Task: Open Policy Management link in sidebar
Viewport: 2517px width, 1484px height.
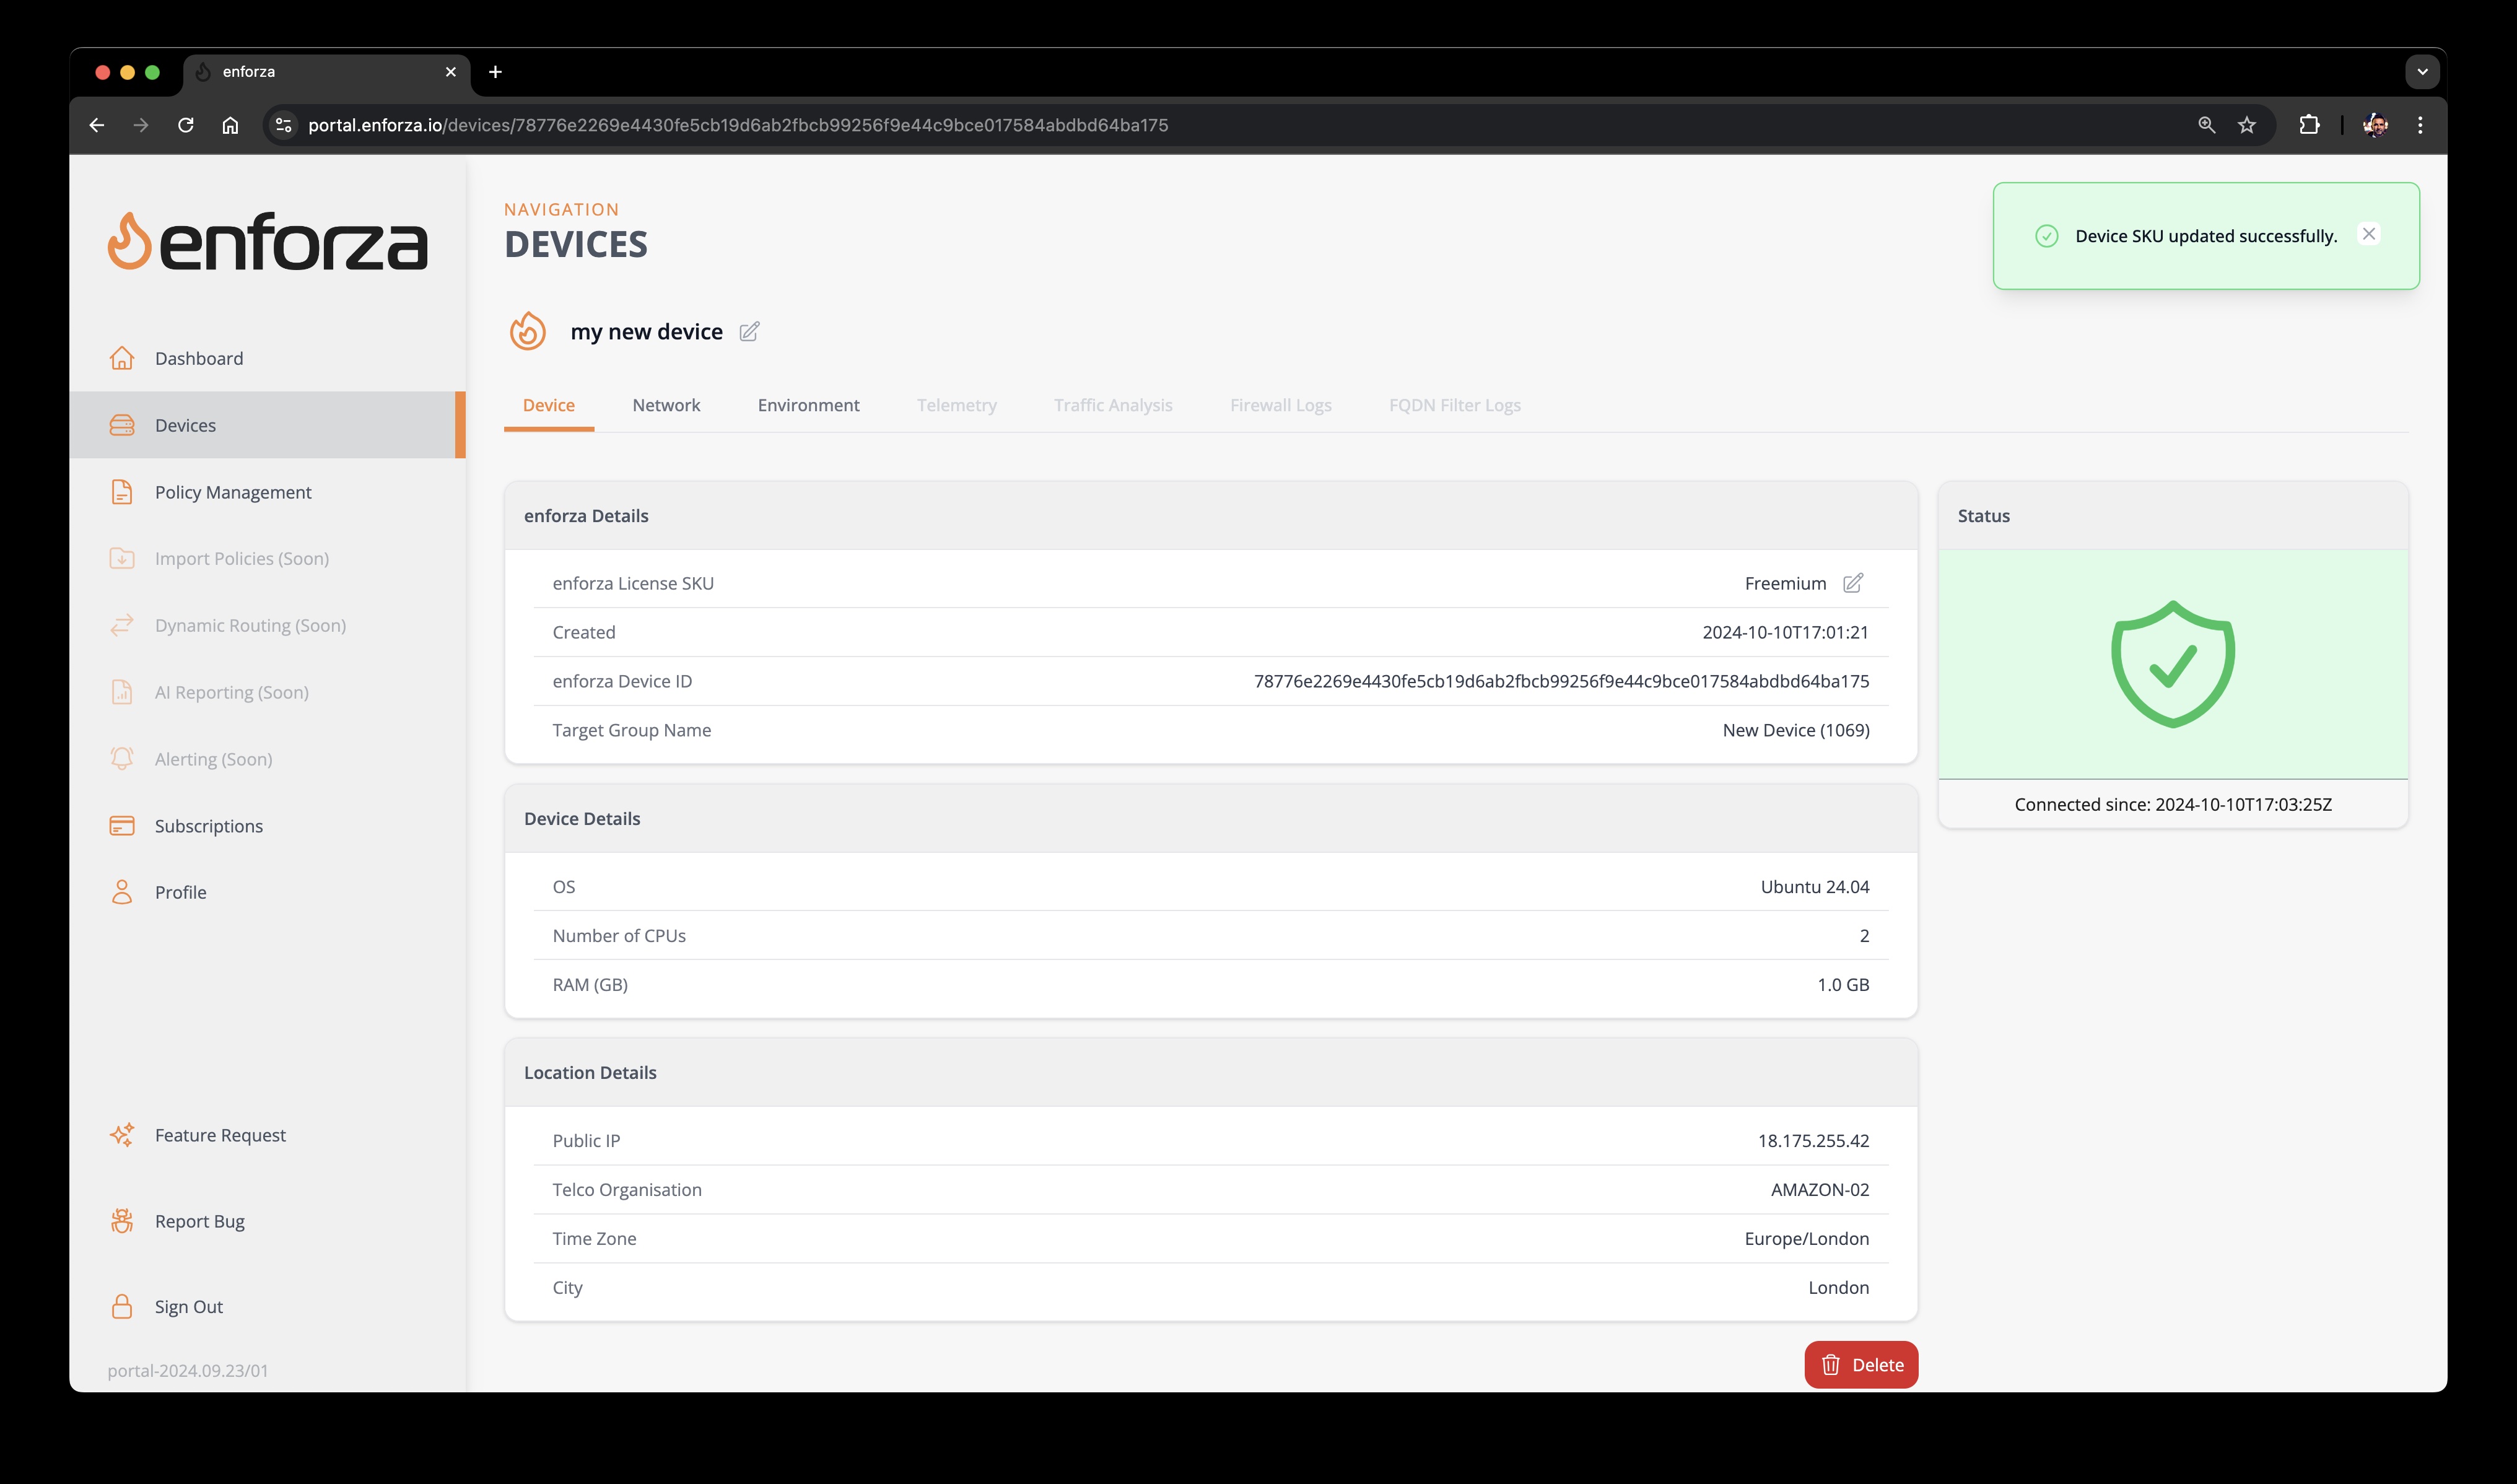Action: click(233, 492)
